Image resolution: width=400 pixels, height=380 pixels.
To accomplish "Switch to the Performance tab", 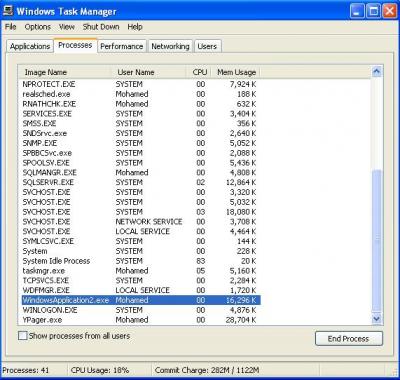I will [122, 46].
